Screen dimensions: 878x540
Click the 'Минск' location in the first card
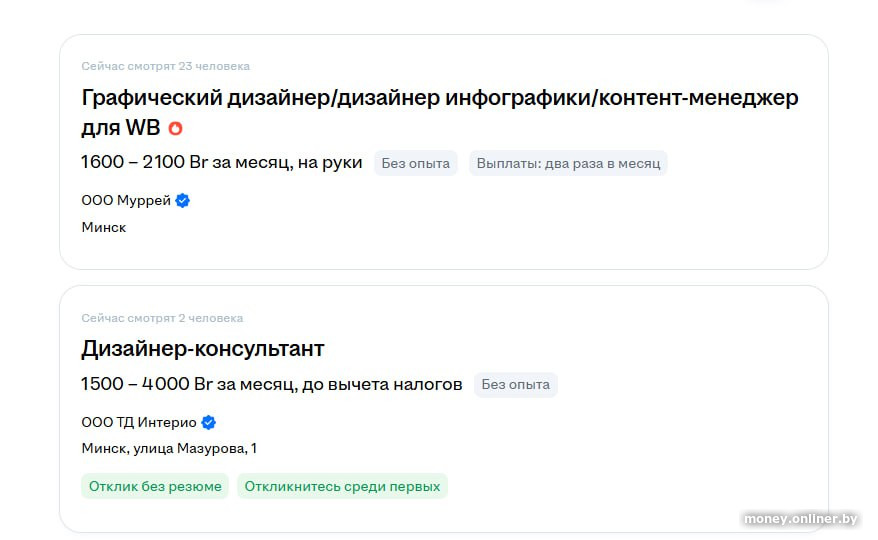click(104, 227)
